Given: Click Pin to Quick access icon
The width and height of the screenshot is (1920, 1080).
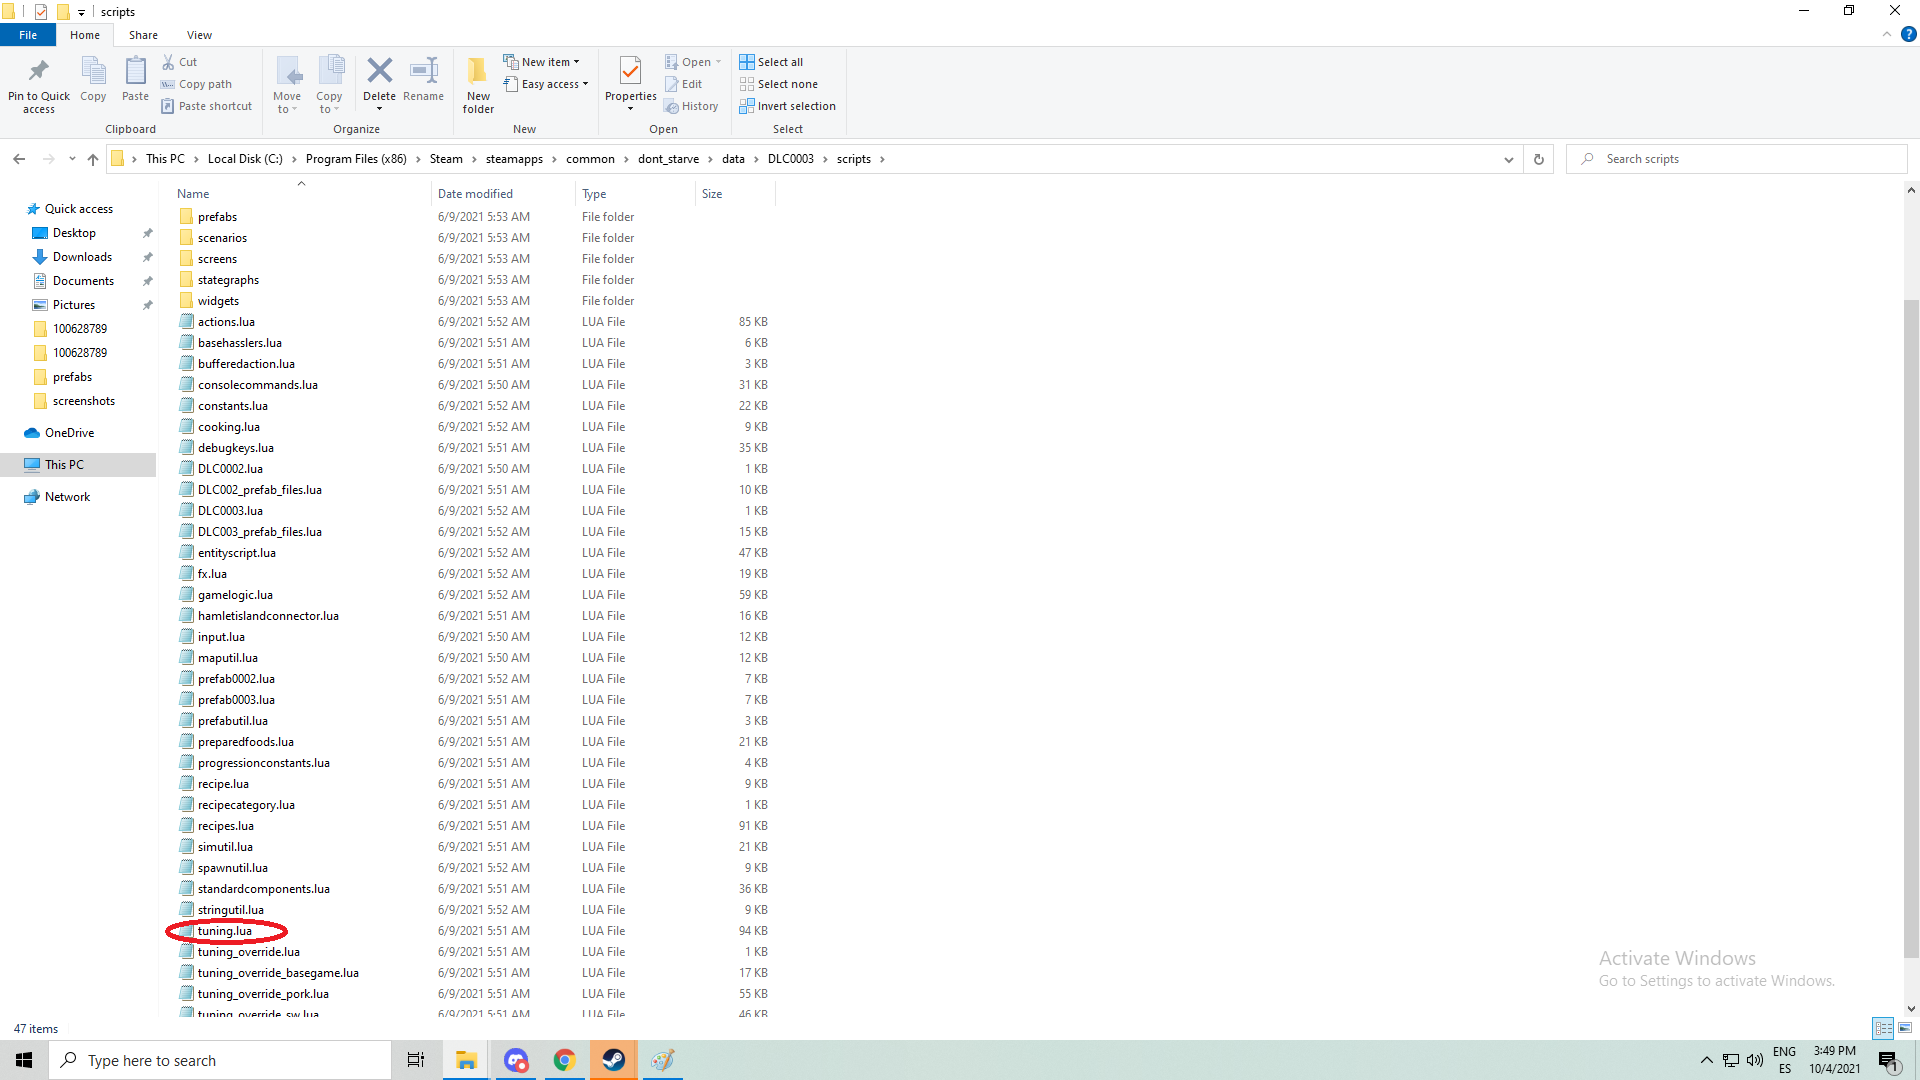Looking at the screenshot, I should click(x=39, y=72).
